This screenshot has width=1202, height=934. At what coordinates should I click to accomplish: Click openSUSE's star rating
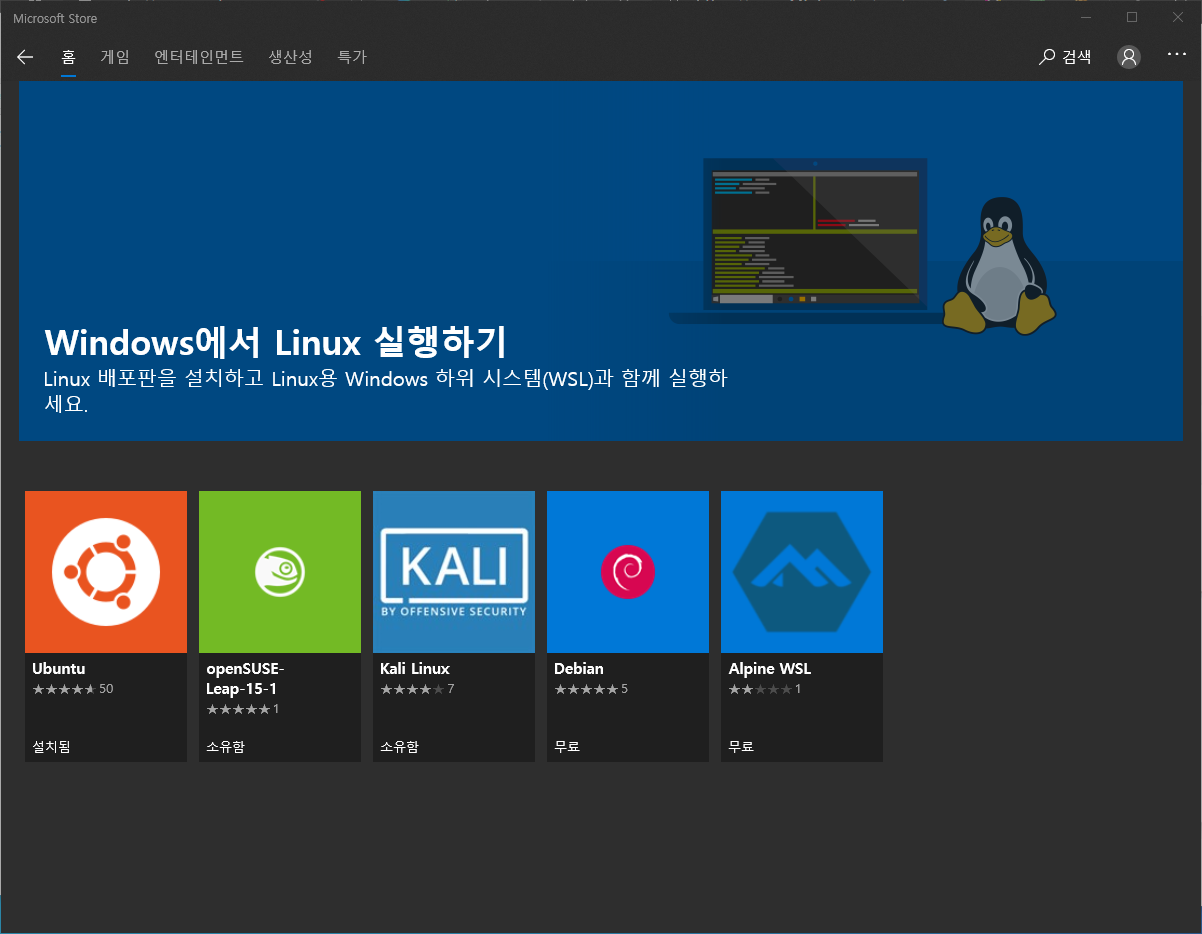238,709
